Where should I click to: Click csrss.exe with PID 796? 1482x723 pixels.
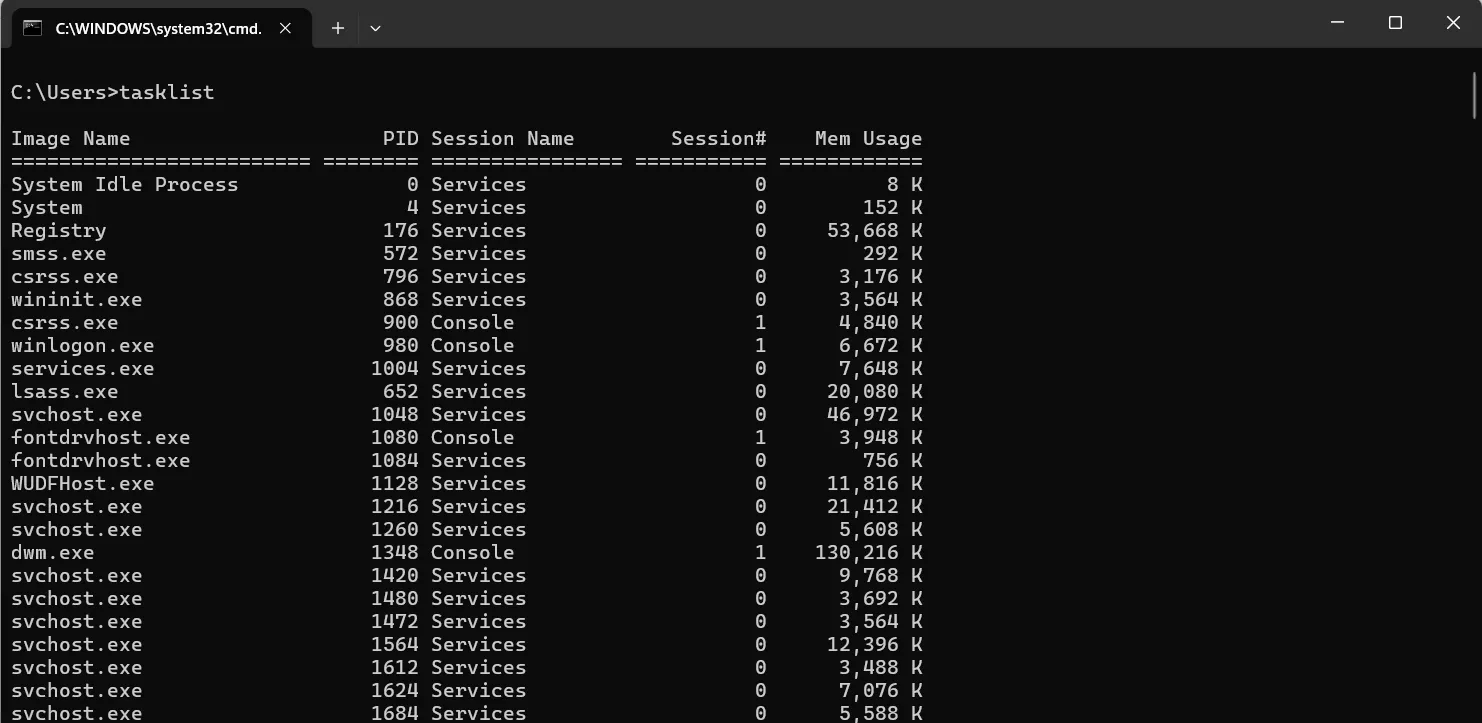65,276
